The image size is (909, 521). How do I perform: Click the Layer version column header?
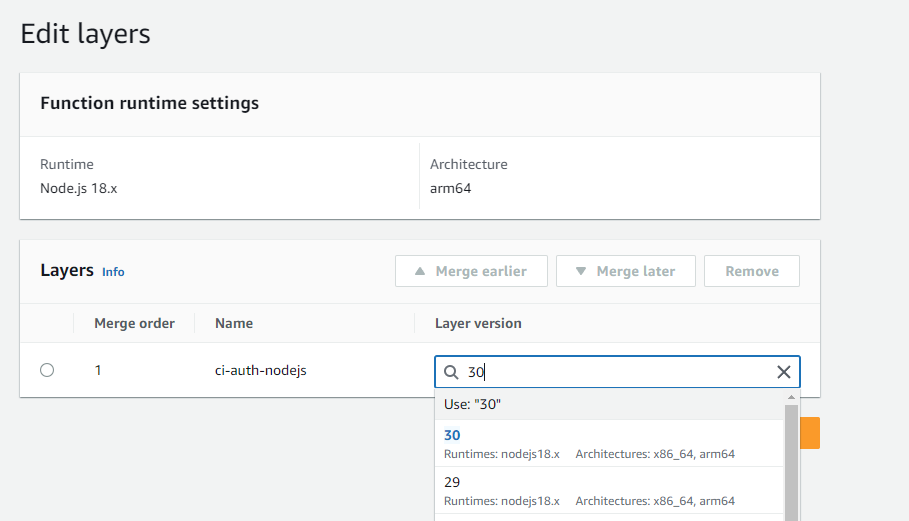coord(478,323)
